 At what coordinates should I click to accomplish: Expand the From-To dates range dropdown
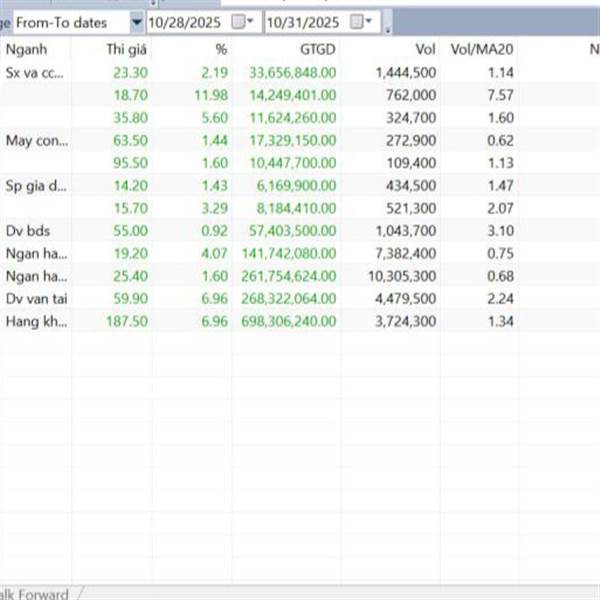pyautogui.click(x=136, y=21)
